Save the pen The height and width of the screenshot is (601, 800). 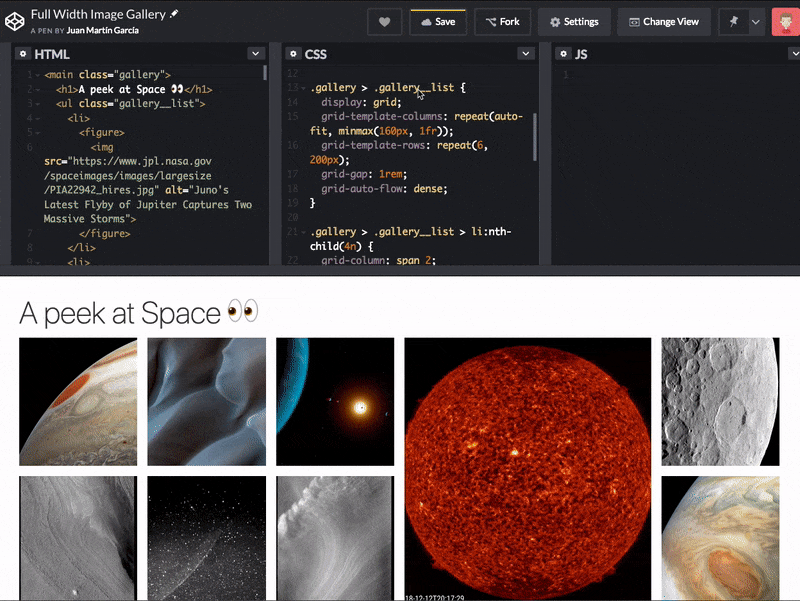[438, 22]
